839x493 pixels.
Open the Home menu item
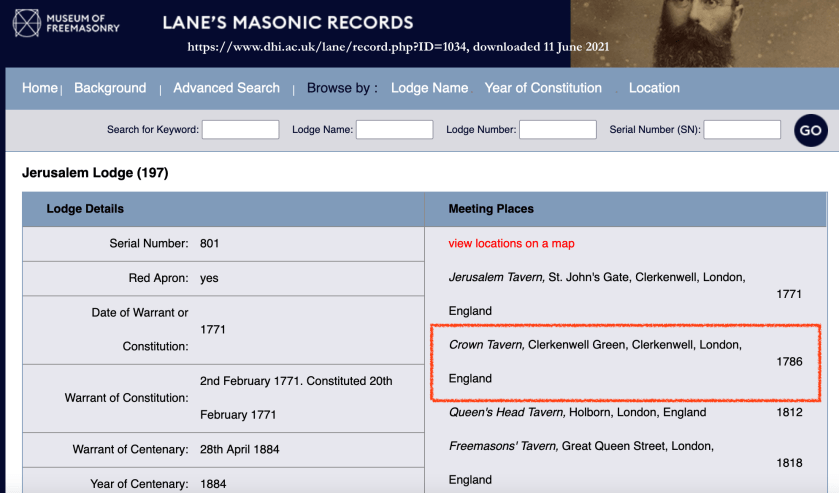pos(40,88)
